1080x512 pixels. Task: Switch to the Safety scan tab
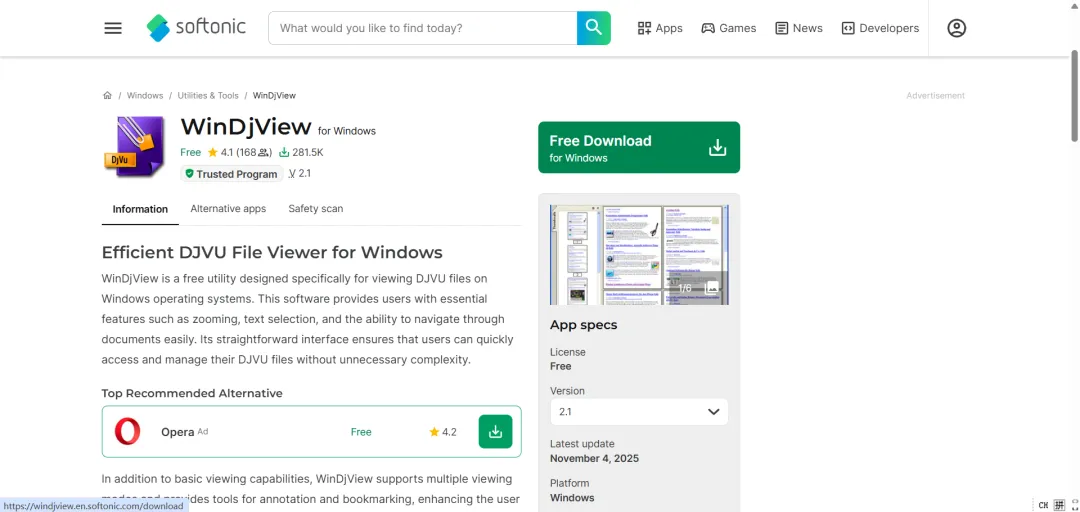coord(315,209)
